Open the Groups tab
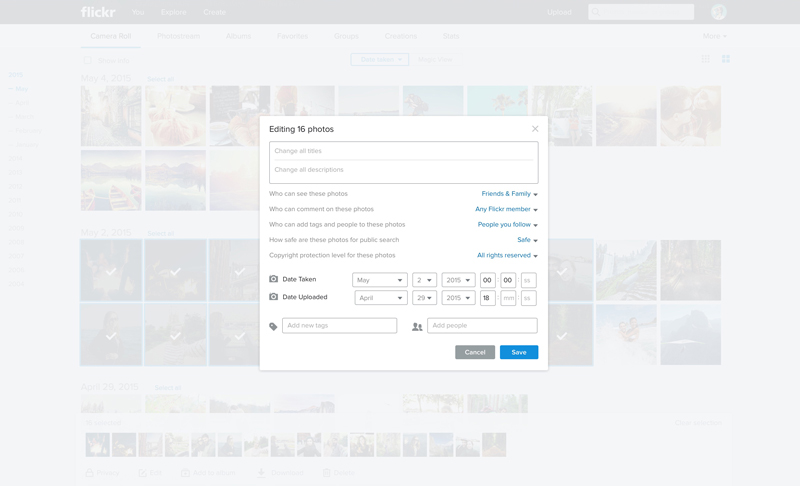 pyautogui.click(x=346, y=36)
